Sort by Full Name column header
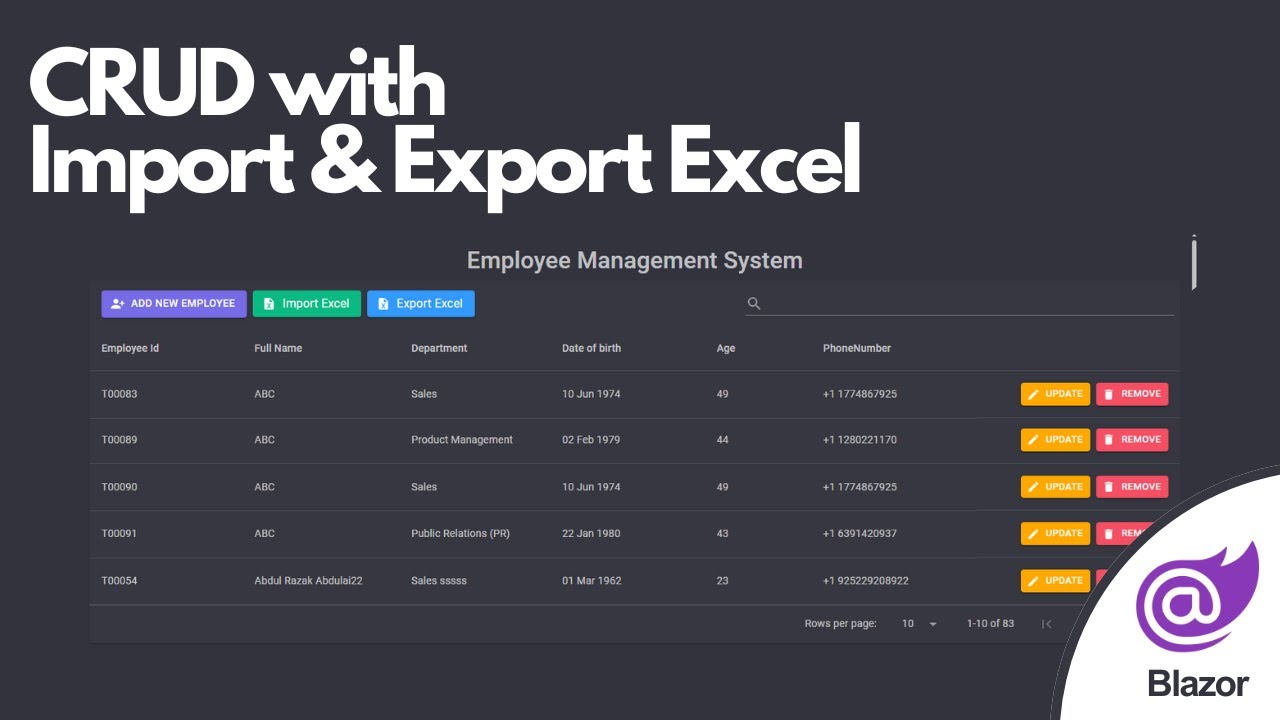 [x=278, y=349]
